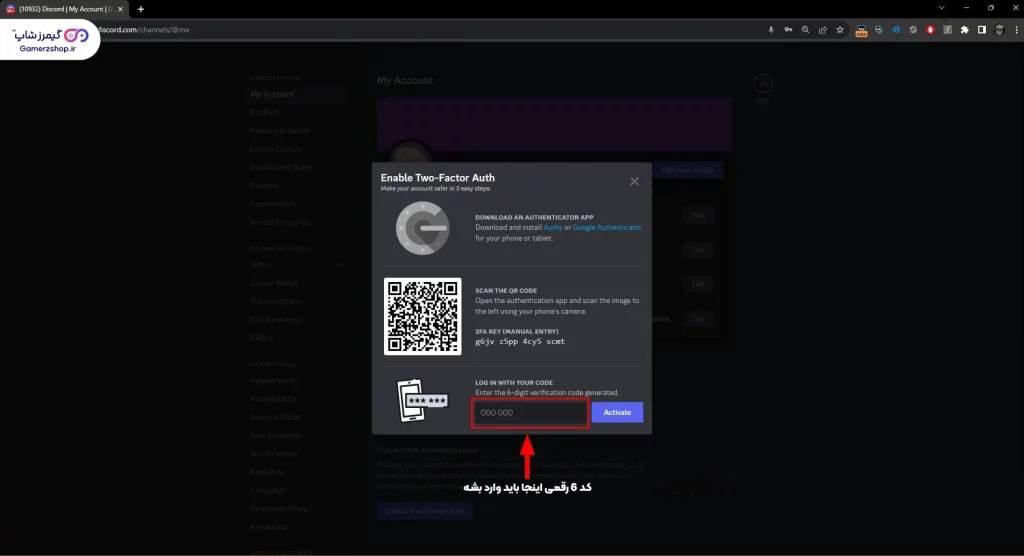Click the zoom magnifier icon in address bar
Viewport: 1024px width, 556px height.
(x=805, y=30)
